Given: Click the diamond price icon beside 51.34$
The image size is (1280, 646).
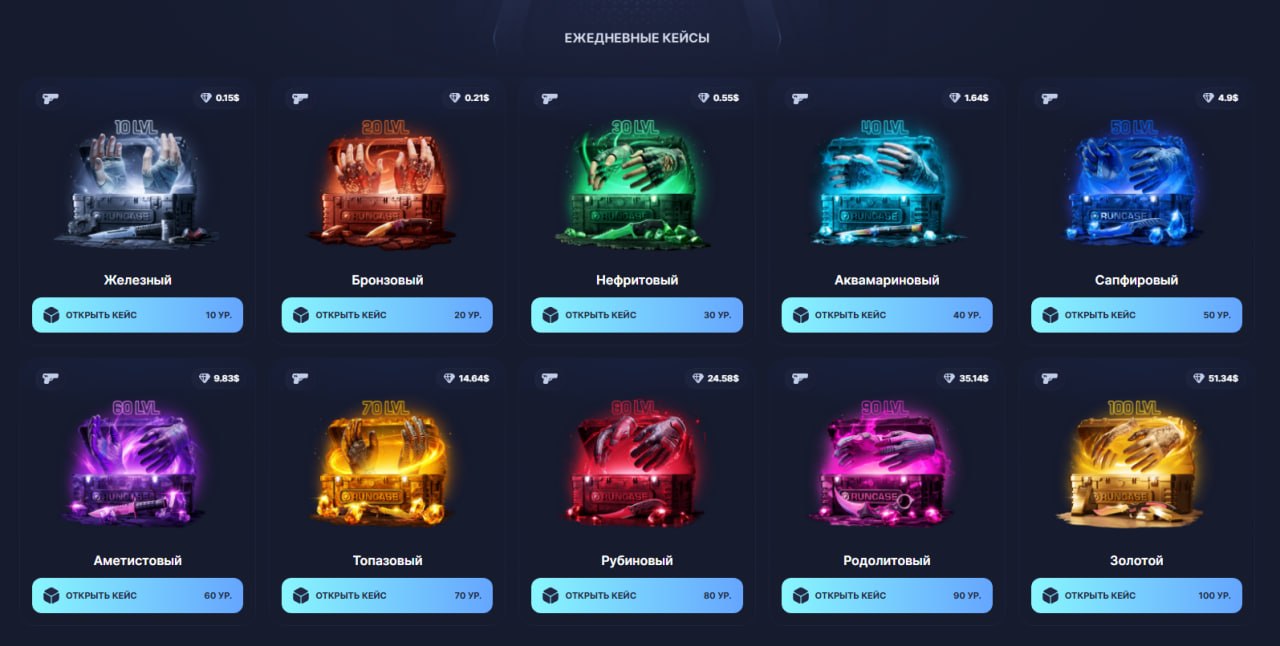Looking at the screenshot, I should [x=1199, y=378].
